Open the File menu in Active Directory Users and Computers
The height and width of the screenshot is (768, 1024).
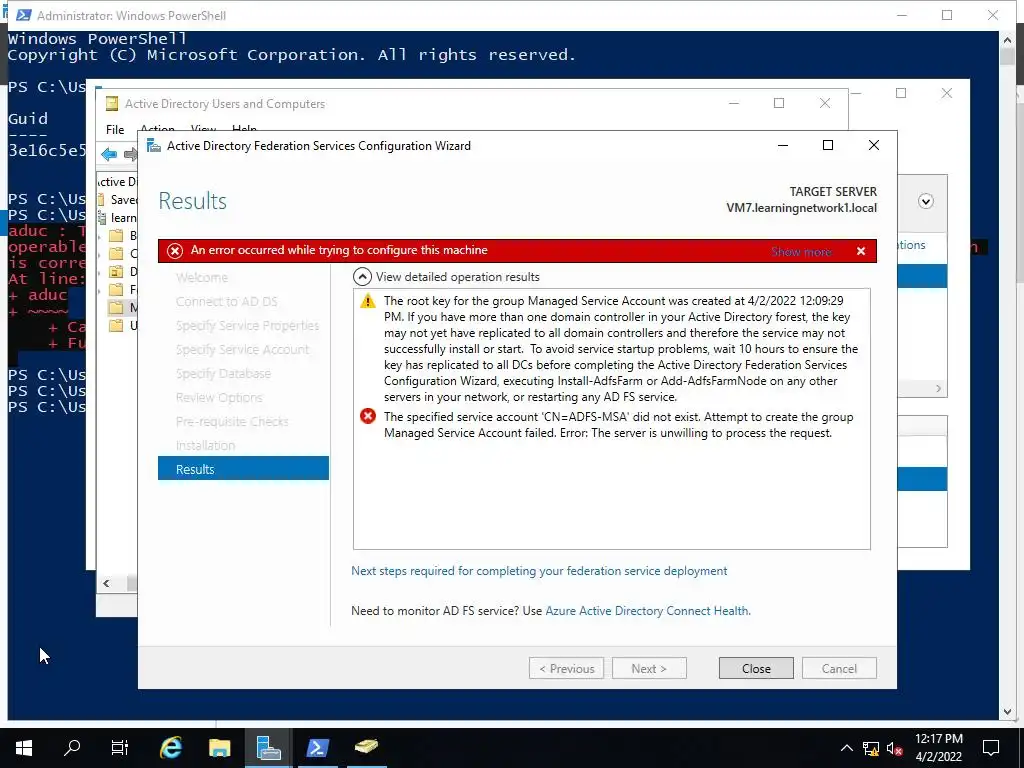[115, 129]
